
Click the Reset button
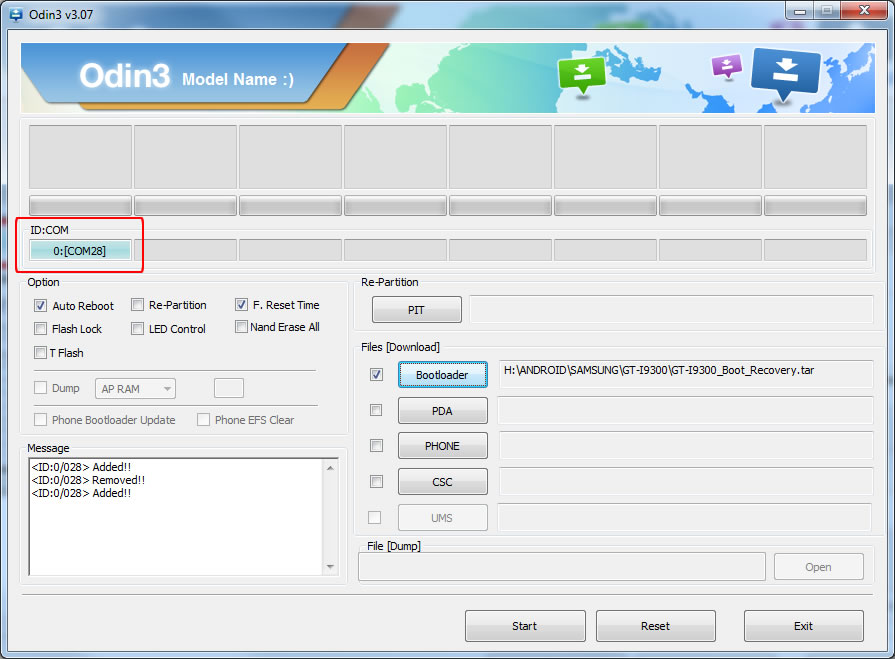656,626
